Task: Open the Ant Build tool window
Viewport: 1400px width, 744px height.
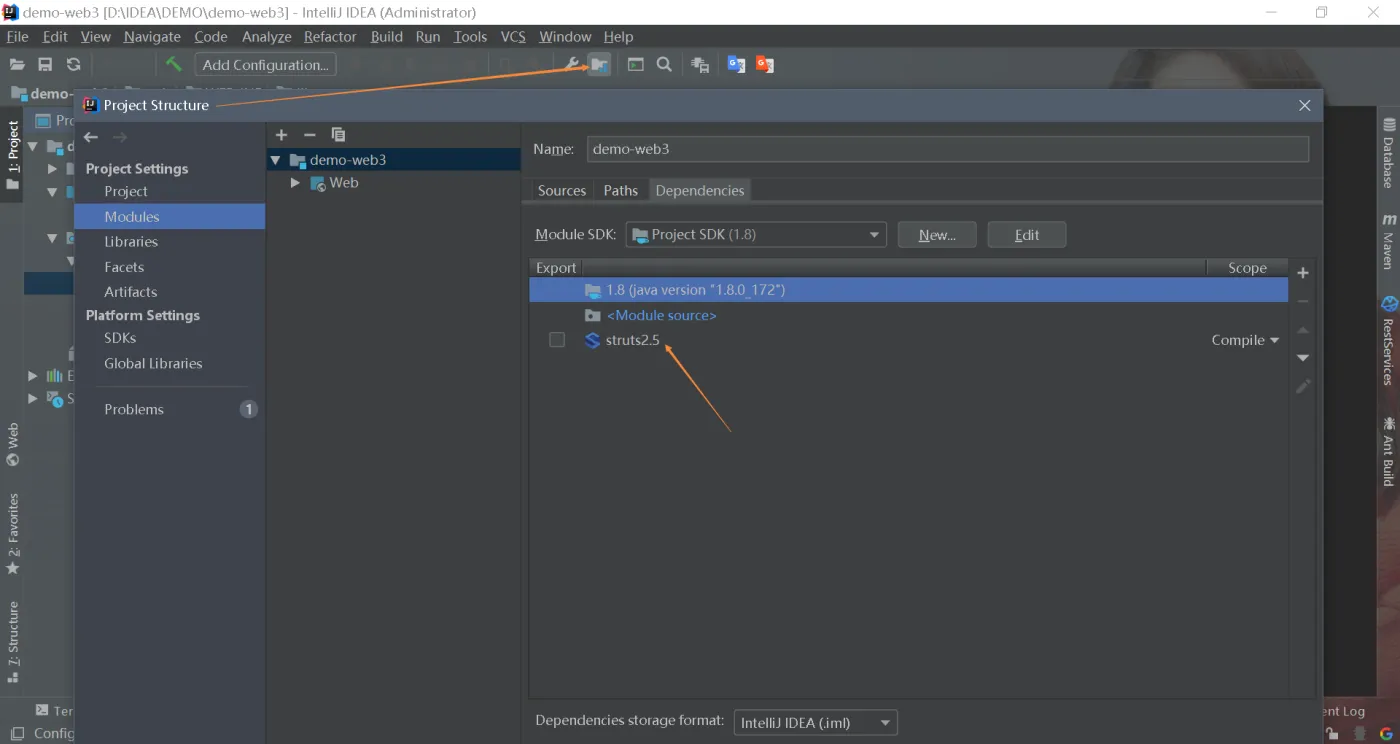Action: pyautogui.click(x=1389, y=452)
